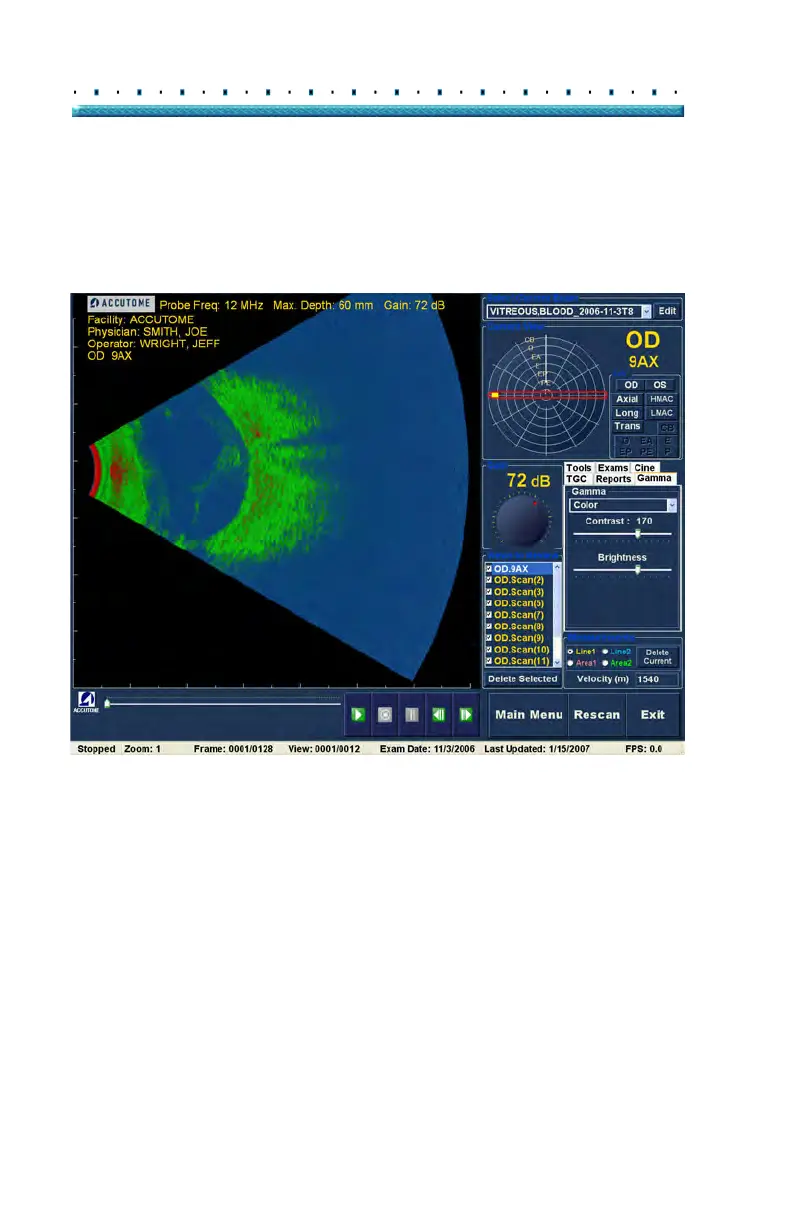792x1224 pixels.
Task: Step back one frame
Action: tap(439, 715)
